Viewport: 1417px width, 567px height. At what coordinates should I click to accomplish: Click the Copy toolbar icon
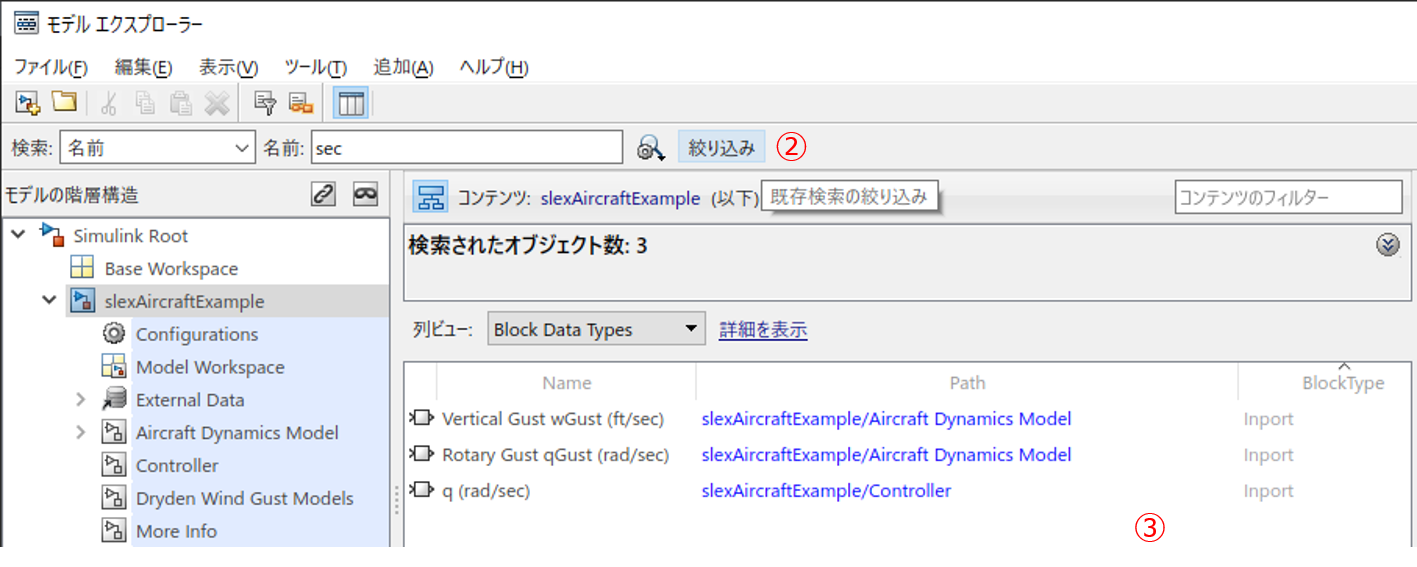145,102
